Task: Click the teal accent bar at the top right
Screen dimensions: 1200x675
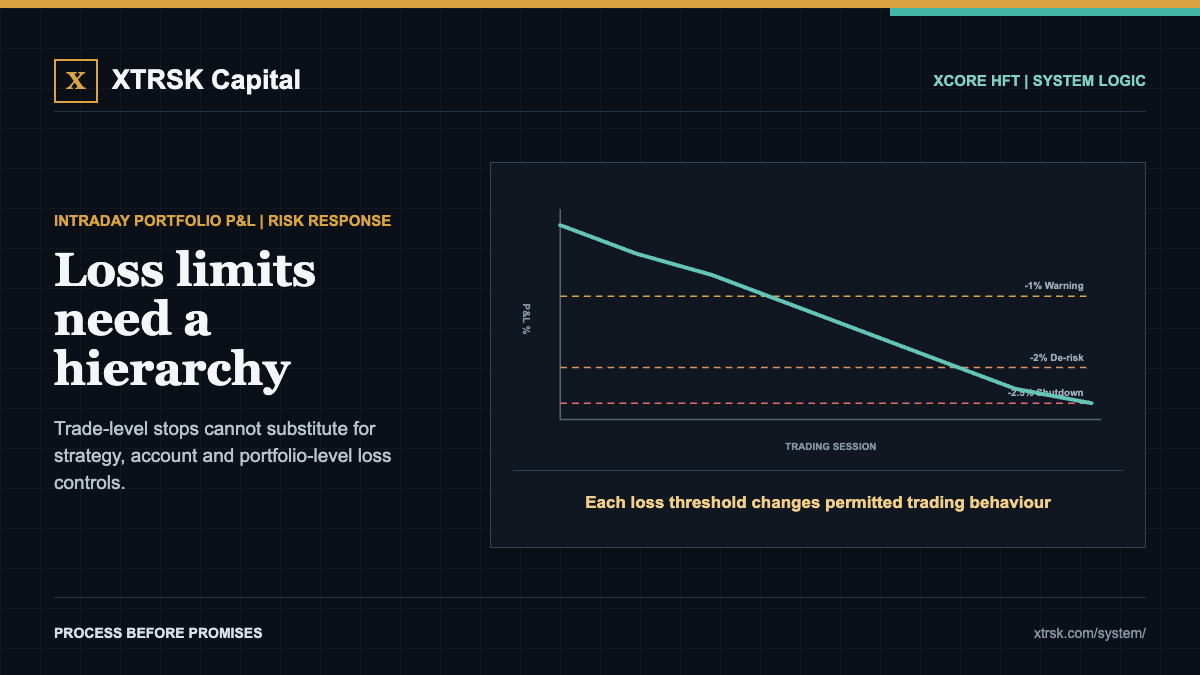Action: pyautogui.click(x=1045, y=11)
